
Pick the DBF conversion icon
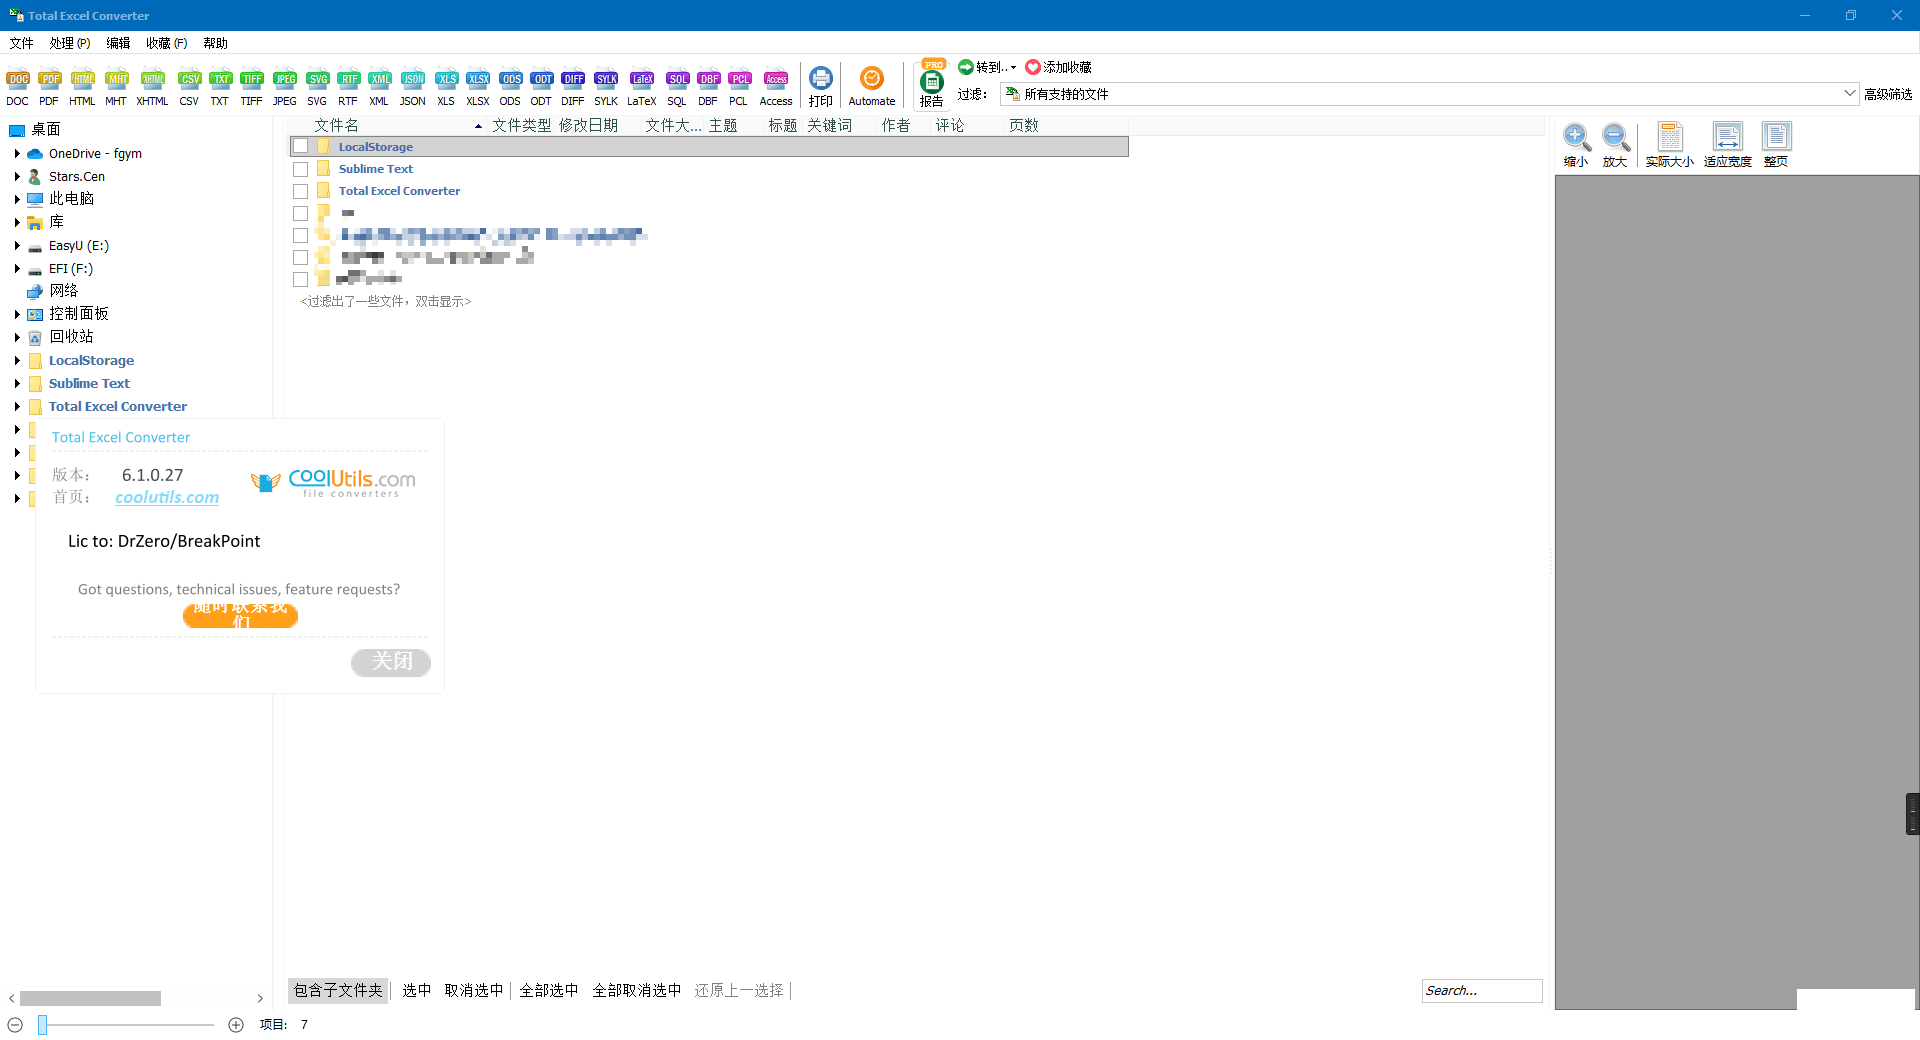pos(708,87)
